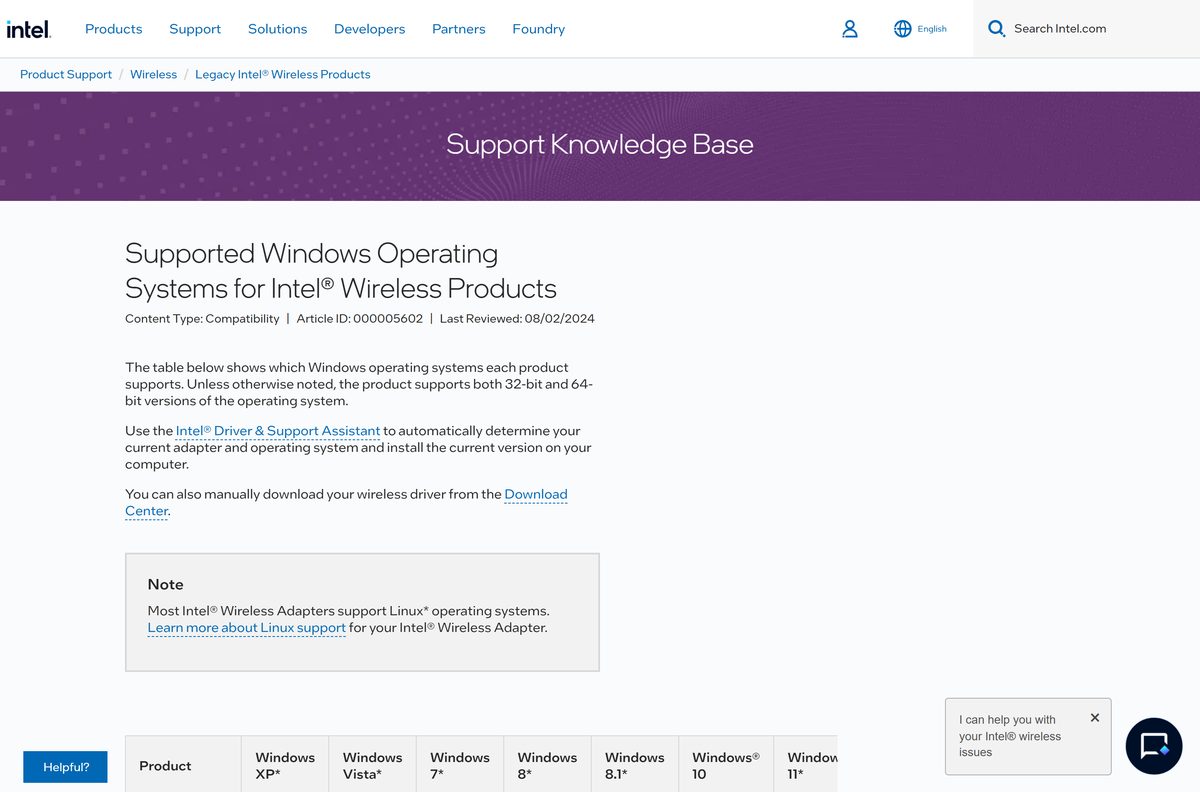Click the Intel logo
The width and height of the screenshot is (1200, 792).
pyautogui.click(x=28, y=29)
